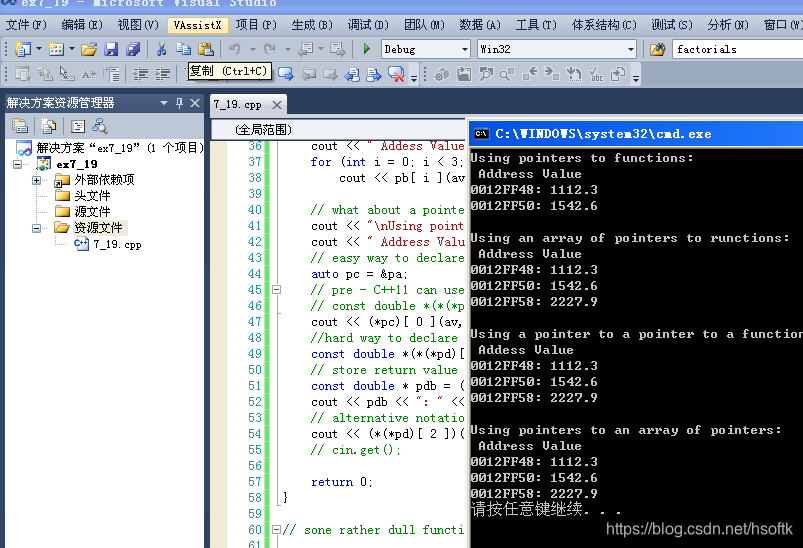The width and height of the screenshot is (803, 548).
Task: Click the Find in Files binoculars icon
Action: 658,49
